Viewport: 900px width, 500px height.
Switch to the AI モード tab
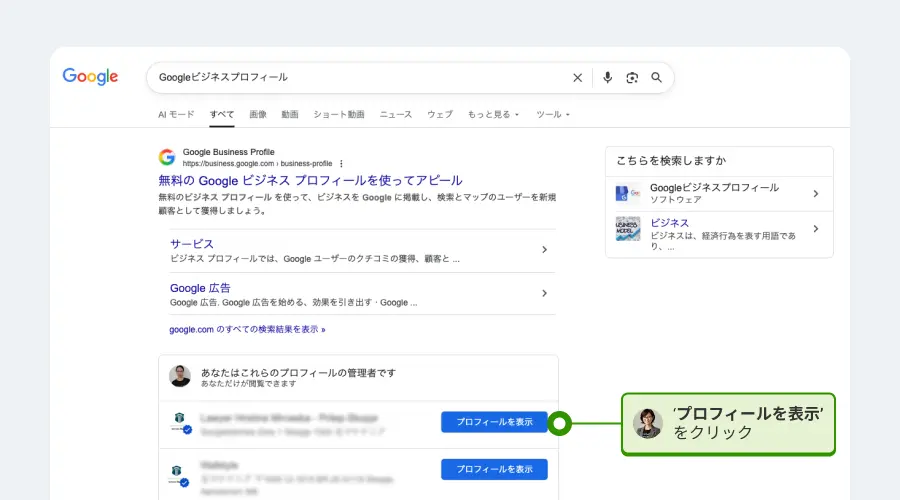pos(176,114)
